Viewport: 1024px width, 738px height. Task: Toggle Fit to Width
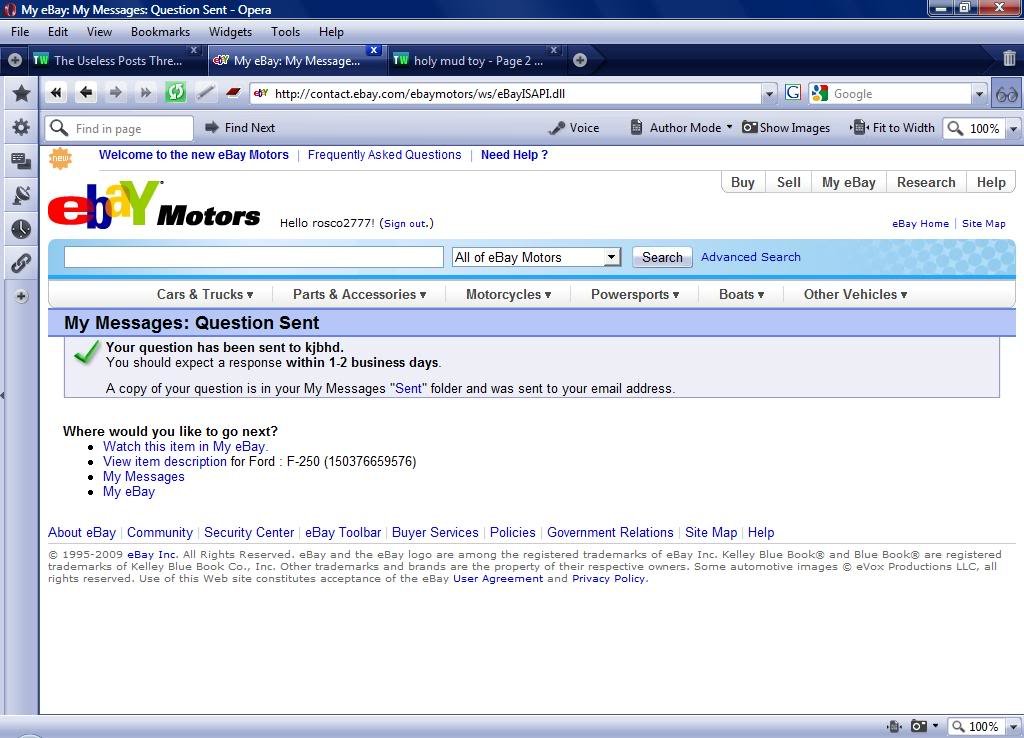[893, 128]
